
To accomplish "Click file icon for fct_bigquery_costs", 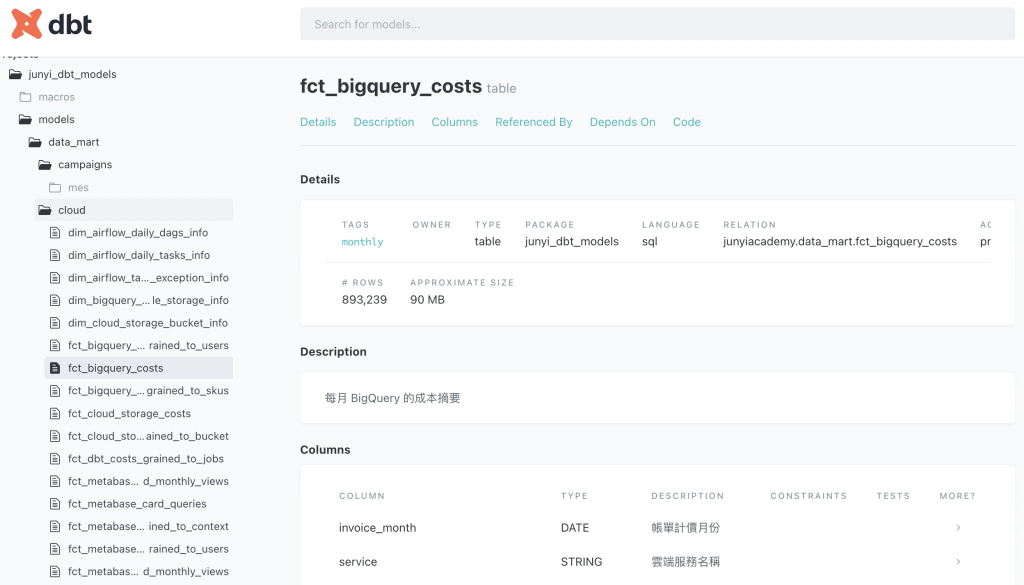I will coord(55,368).
